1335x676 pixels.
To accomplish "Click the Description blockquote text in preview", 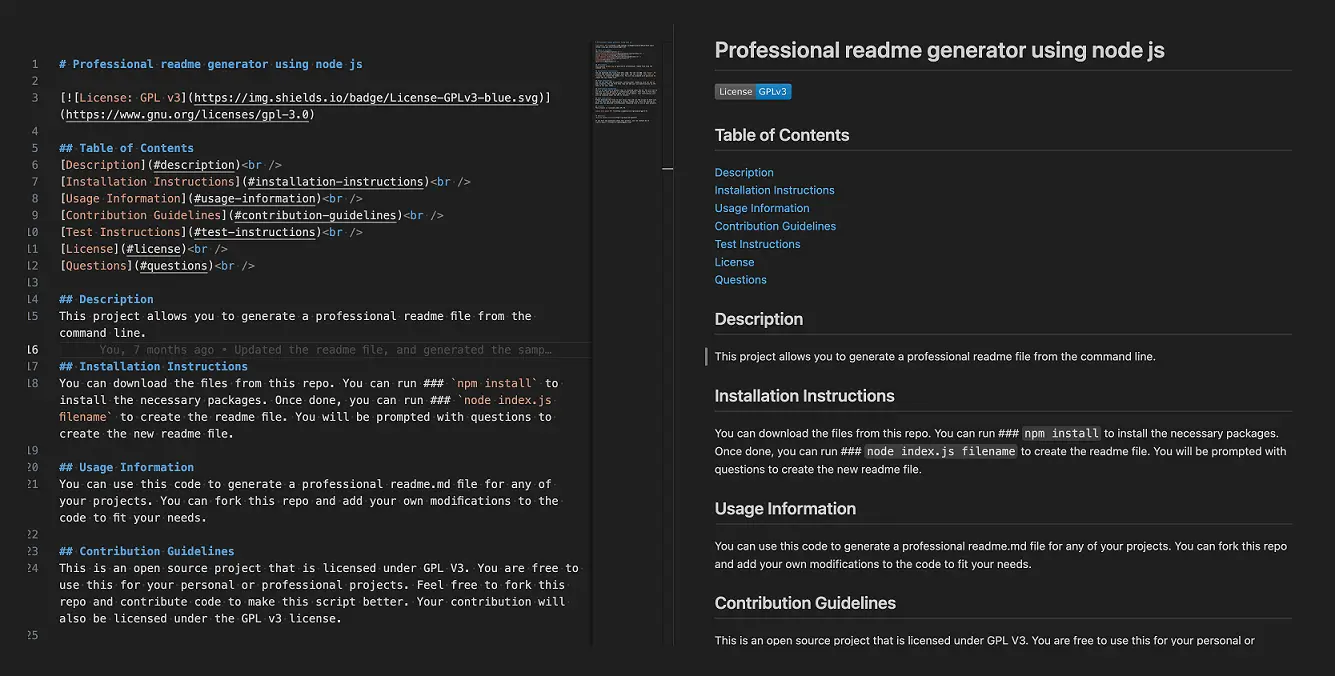I will tap(936, 355).
